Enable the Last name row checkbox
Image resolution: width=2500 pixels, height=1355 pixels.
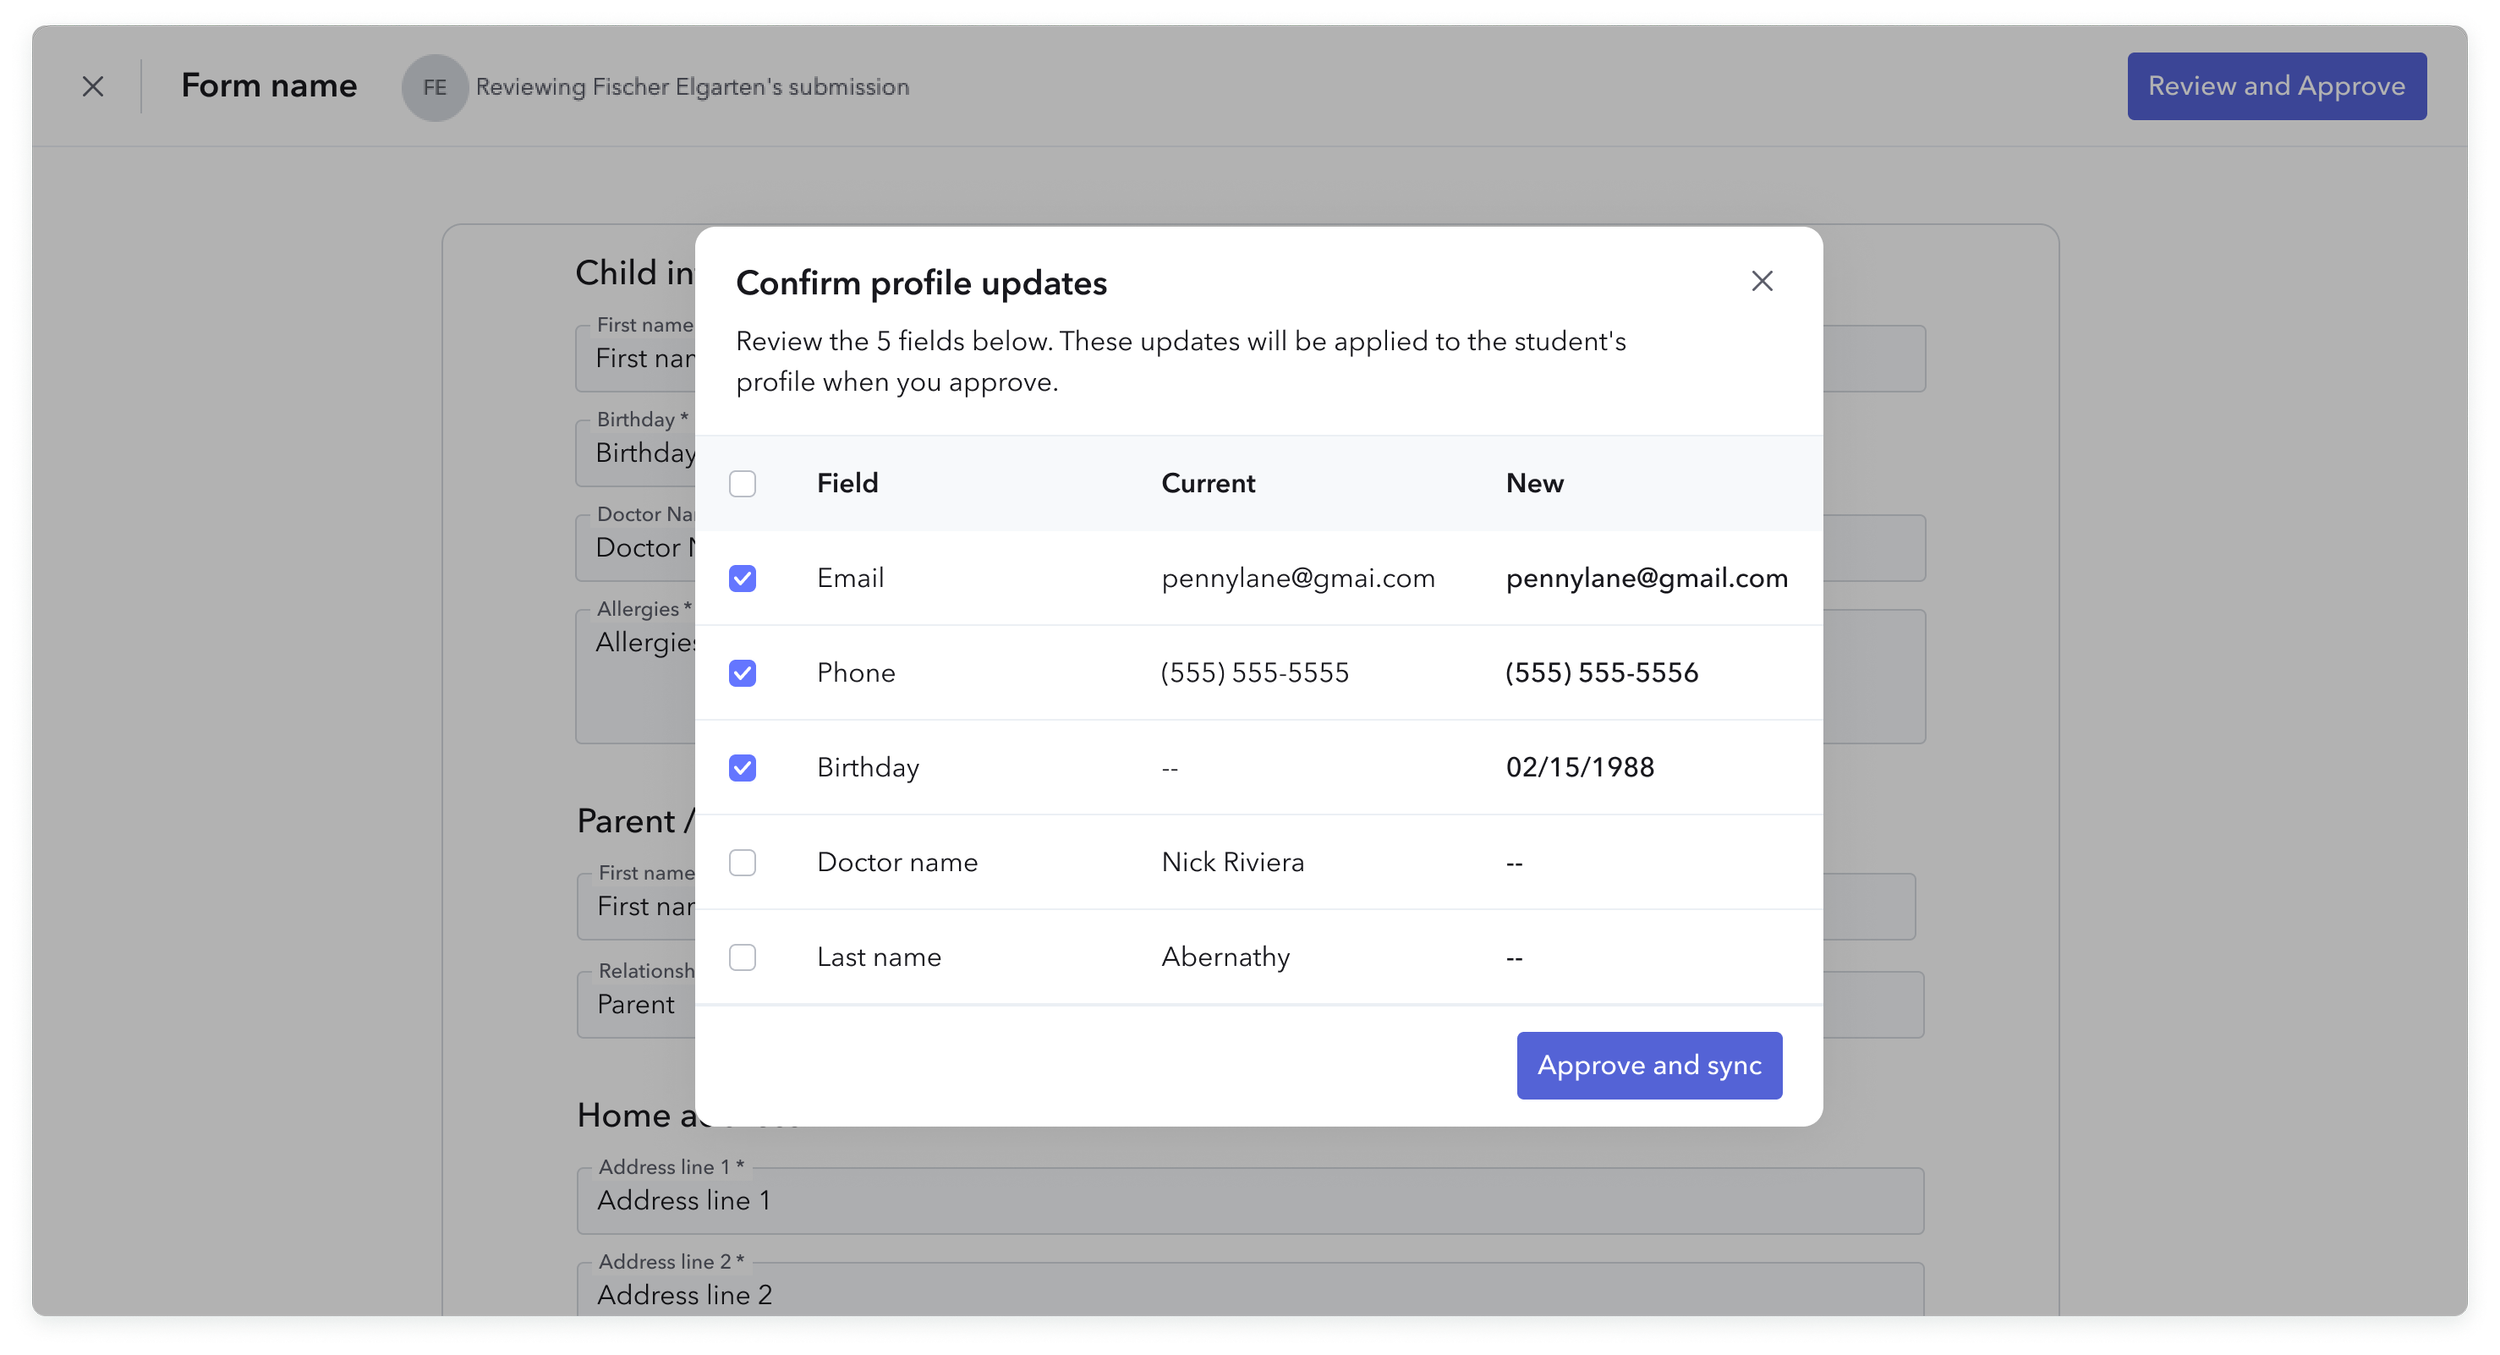742,958
